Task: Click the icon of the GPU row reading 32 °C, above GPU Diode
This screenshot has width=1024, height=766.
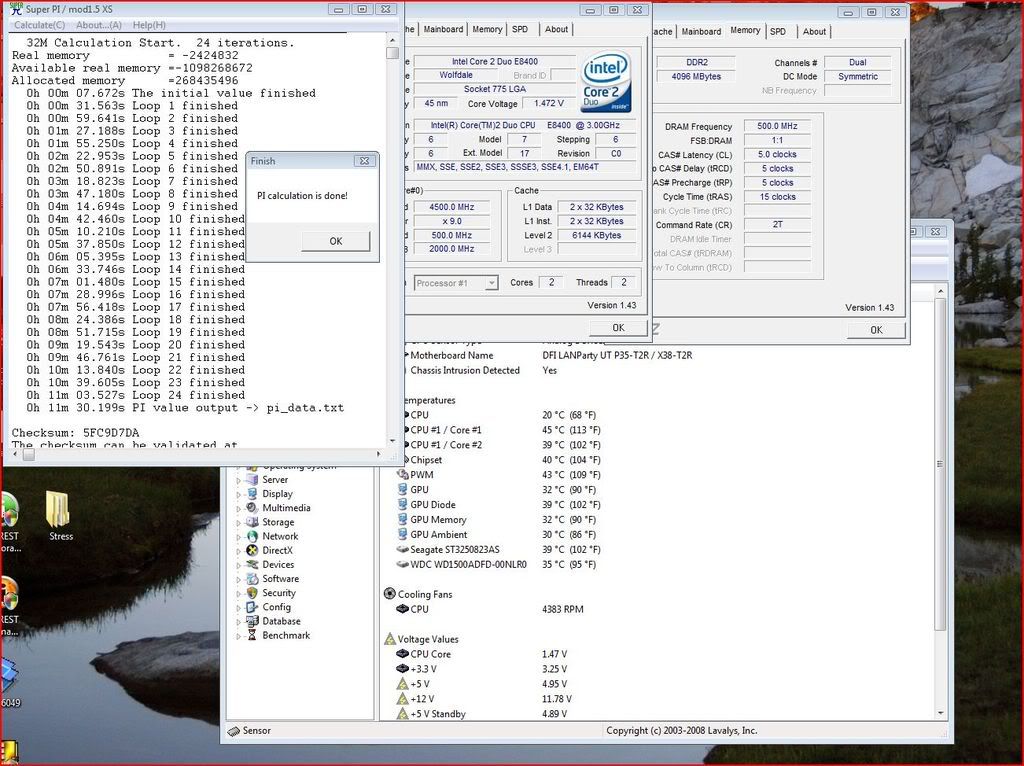Action: pyautogui.click(x=402, y=490)
